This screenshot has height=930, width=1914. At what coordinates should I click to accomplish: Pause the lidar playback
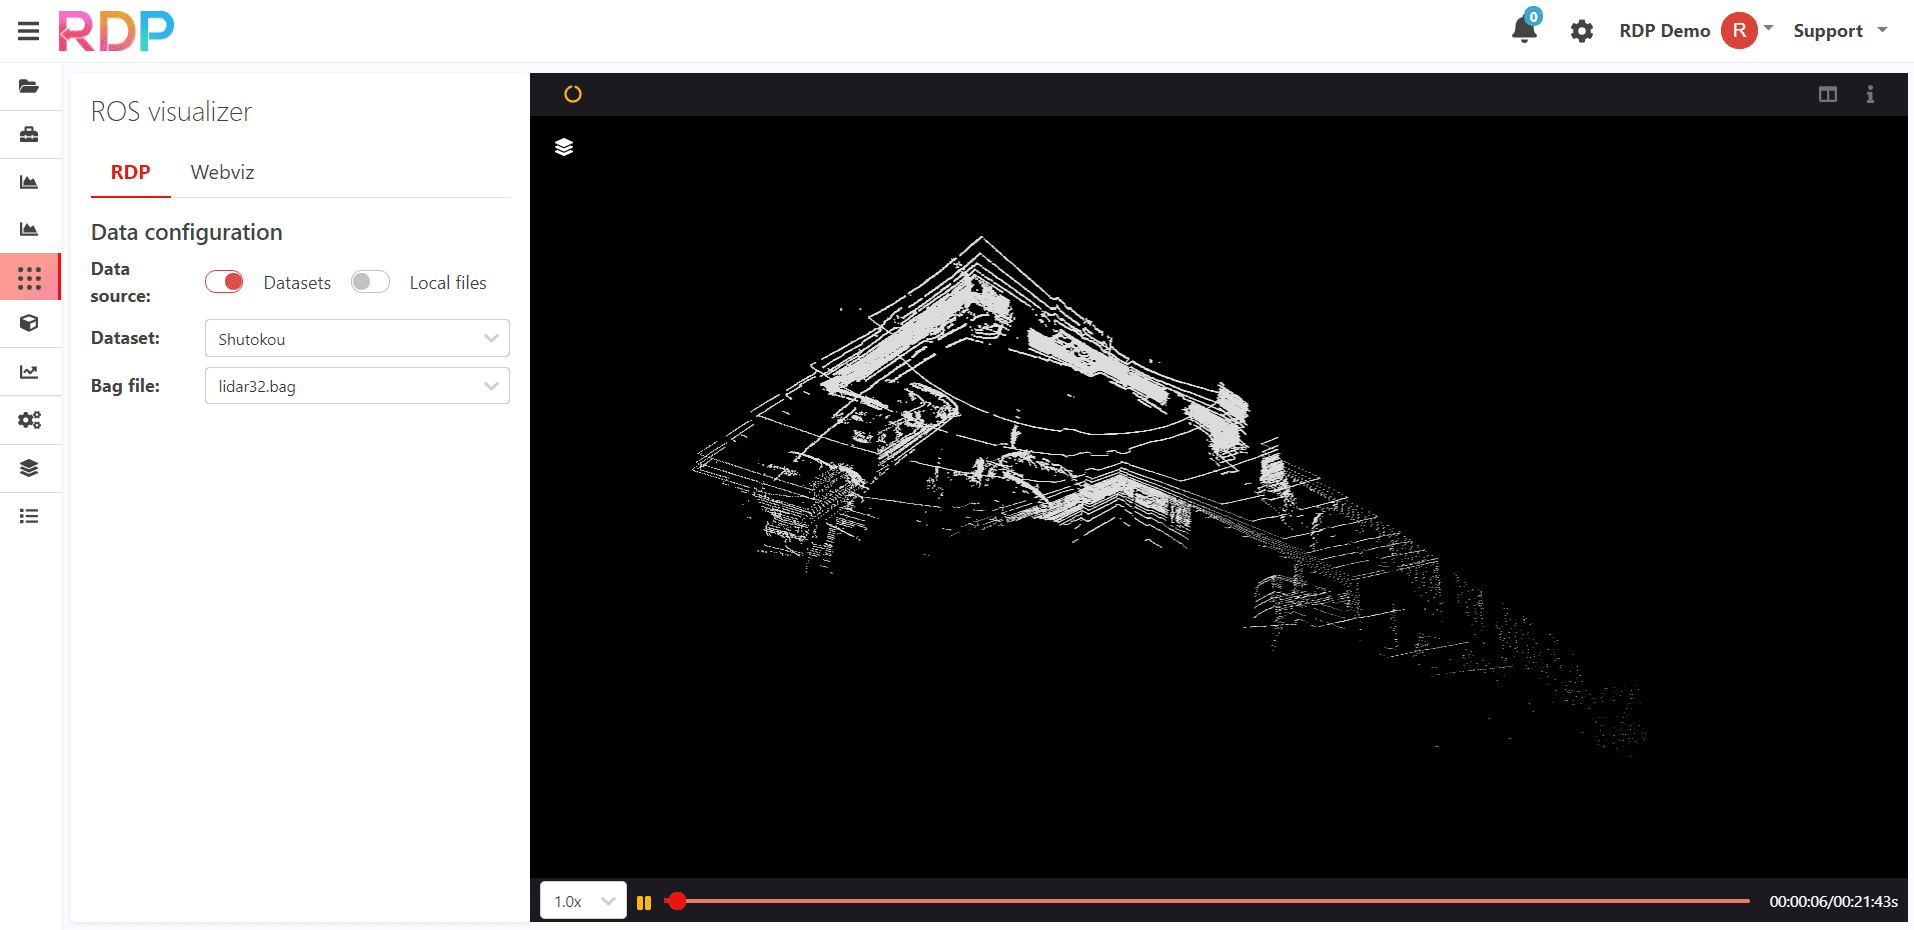click(644, 902)
